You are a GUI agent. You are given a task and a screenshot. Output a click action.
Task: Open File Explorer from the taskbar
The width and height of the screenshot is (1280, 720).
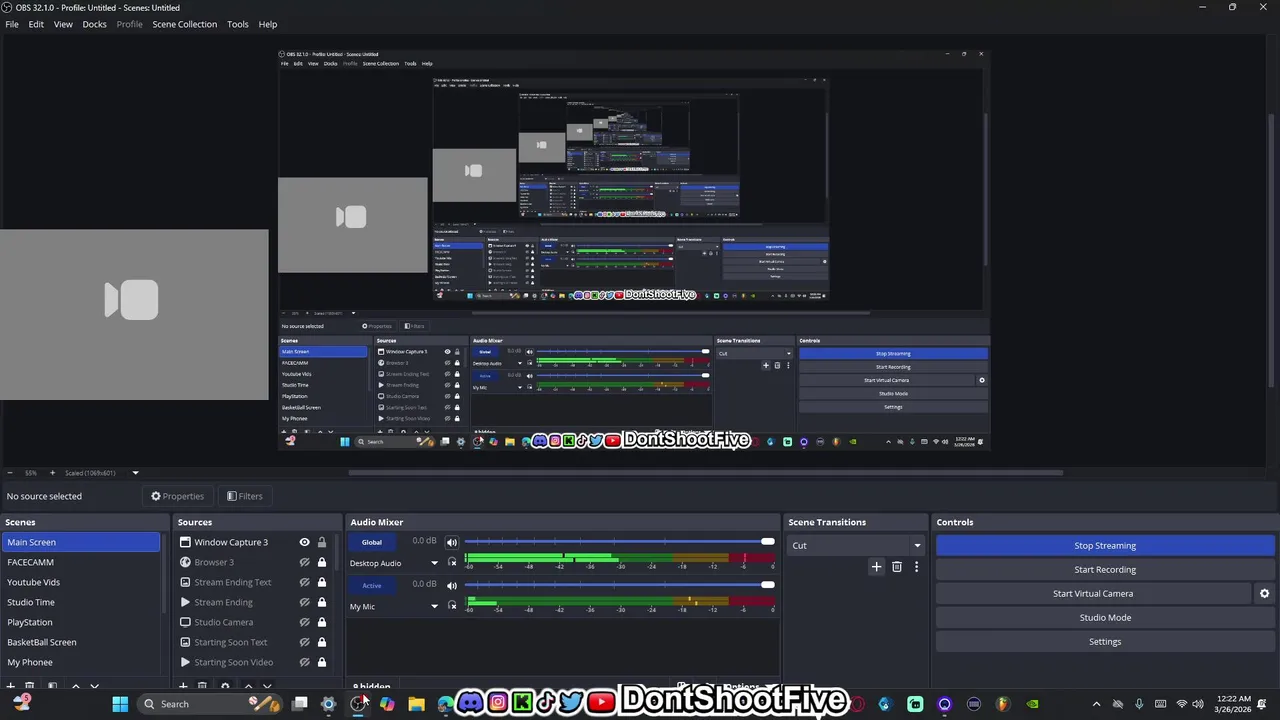pyautogui.click(x=416, y=704)
